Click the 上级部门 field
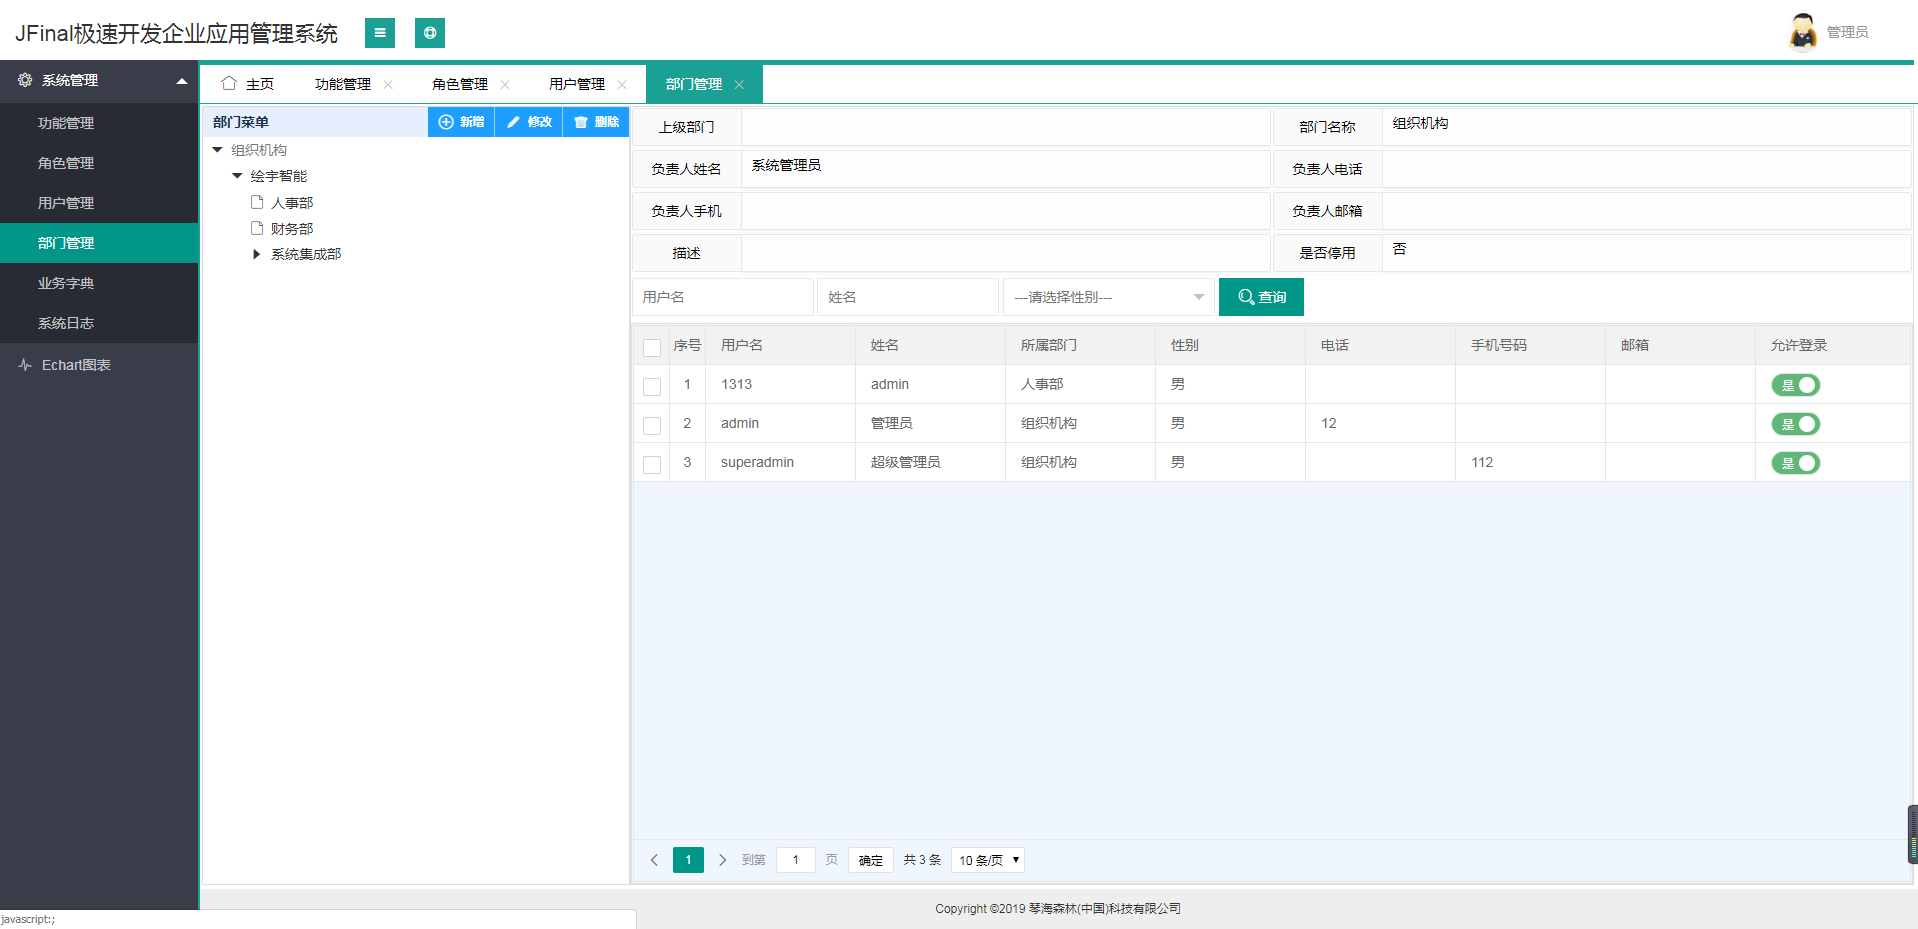 click(x=1006, y=127)
